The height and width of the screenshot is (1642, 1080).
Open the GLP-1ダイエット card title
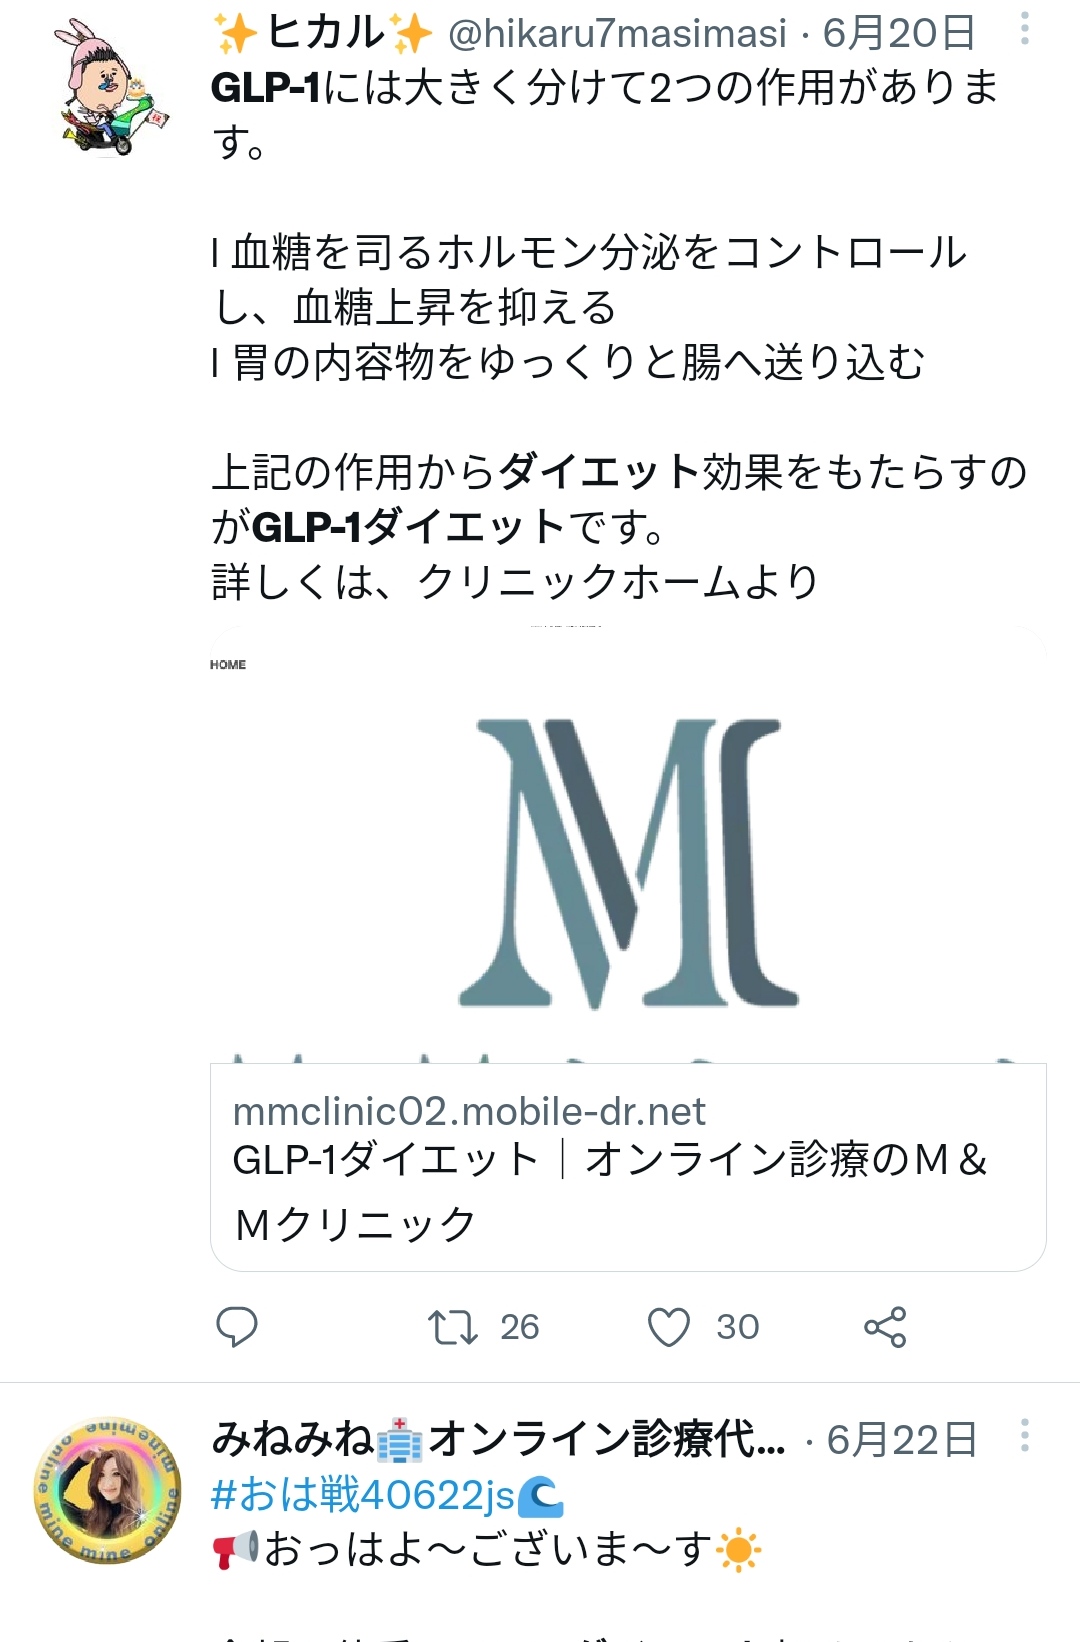pyautogui.click(x=609, y=1192)
